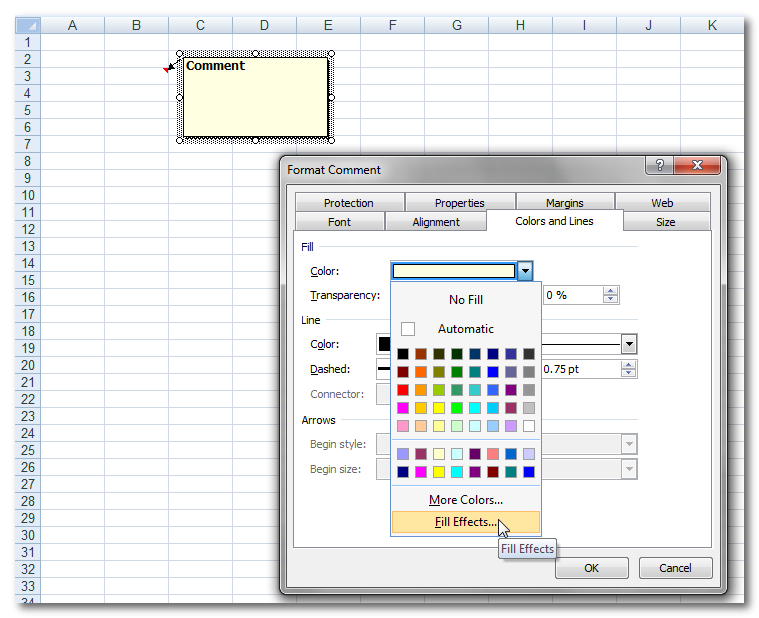
Task: Open the line style dropdown arrow
Action: pyautogui.click(x=629, y=344)
